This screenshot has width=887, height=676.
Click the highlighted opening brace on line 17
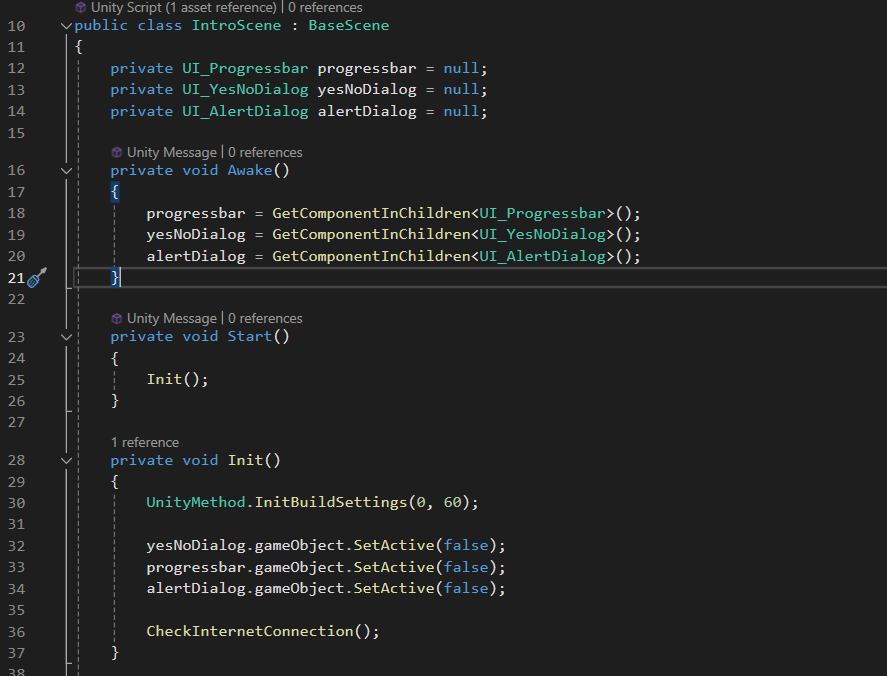pyautogui.click(x=115, y=192)
